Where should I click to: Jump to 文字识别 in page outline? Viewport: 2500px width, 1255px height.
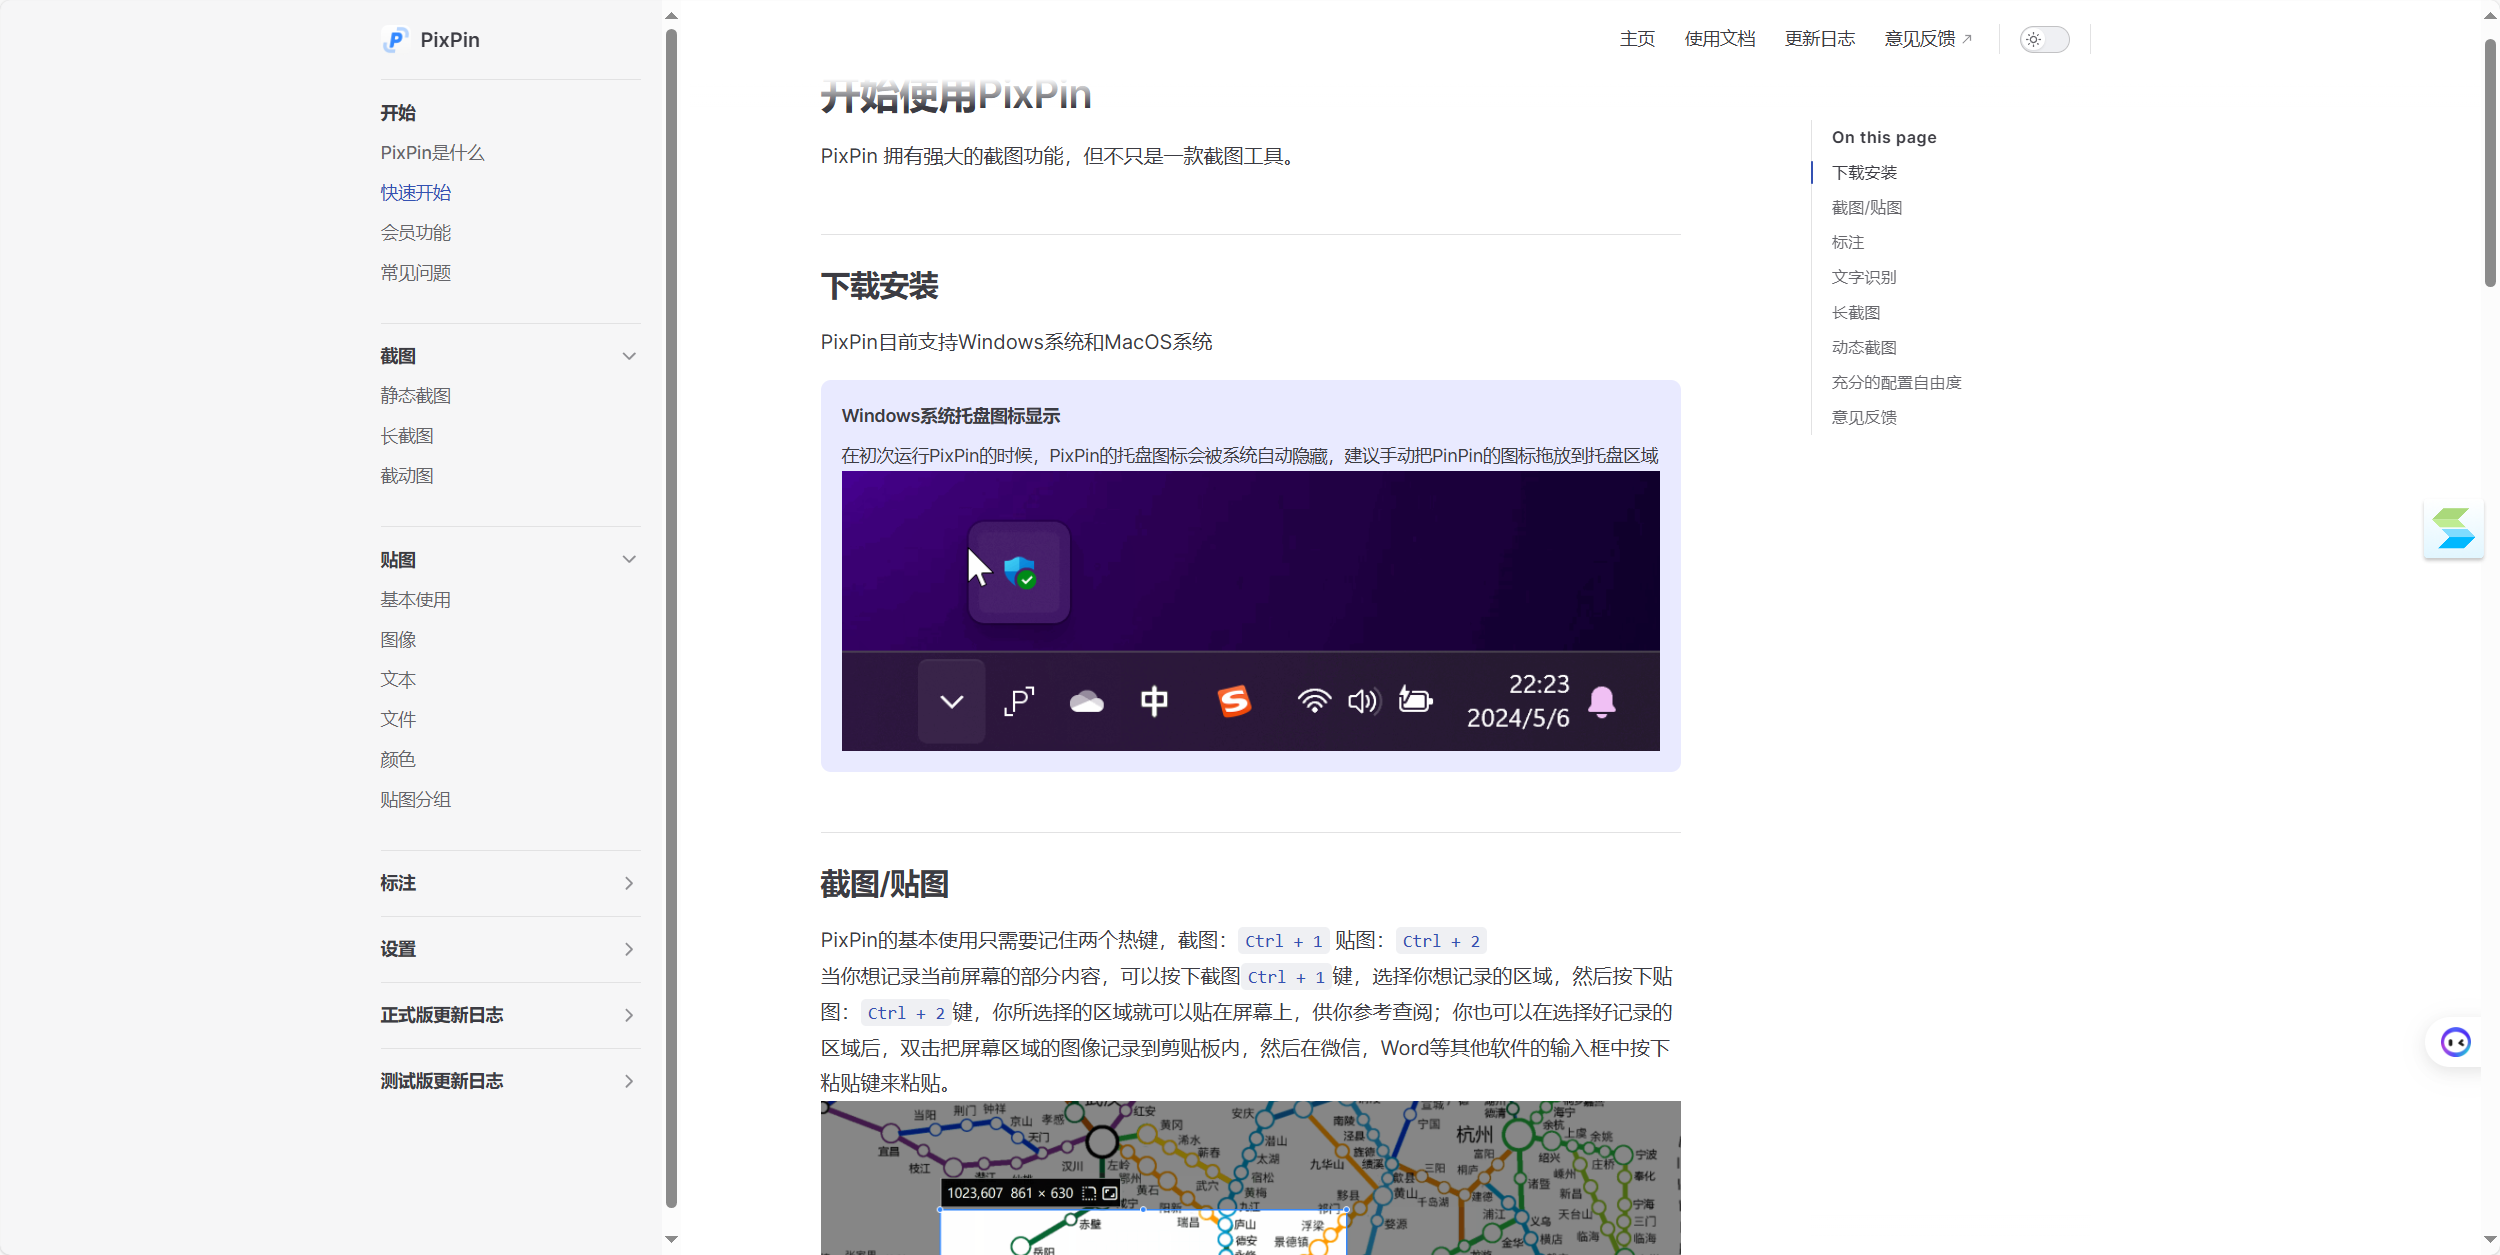point(1863,277)
